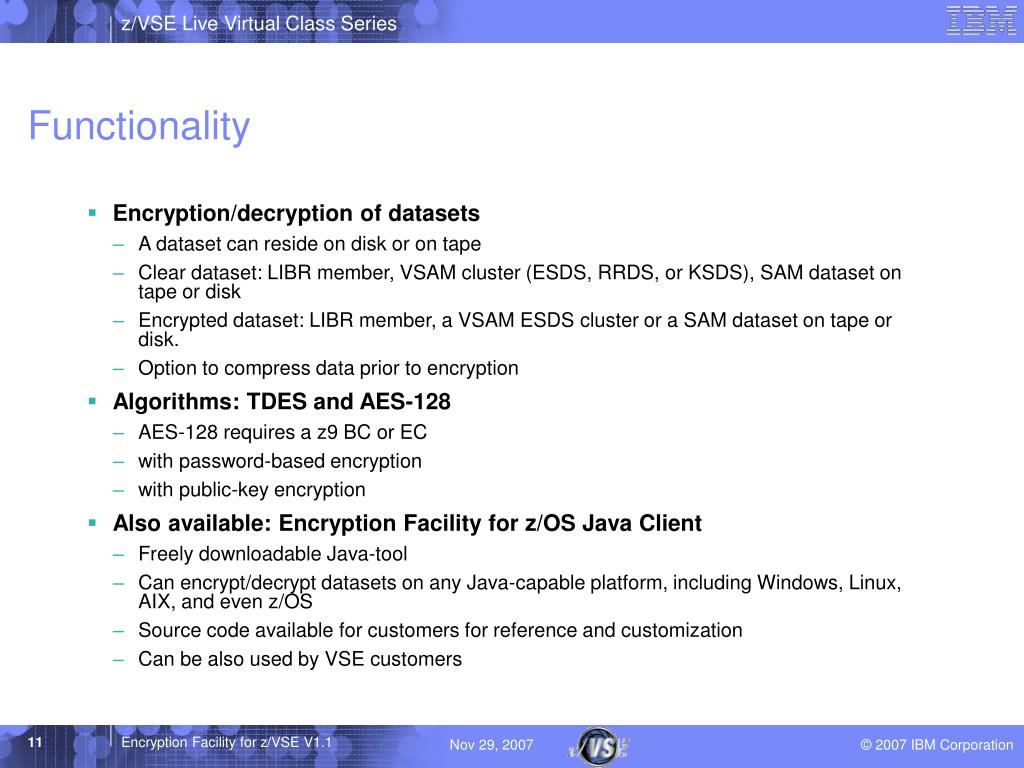The width and height of the screenshot is (1024, 768).
Task: Click the z/VSE logo in footer
Action: (599, 746)
